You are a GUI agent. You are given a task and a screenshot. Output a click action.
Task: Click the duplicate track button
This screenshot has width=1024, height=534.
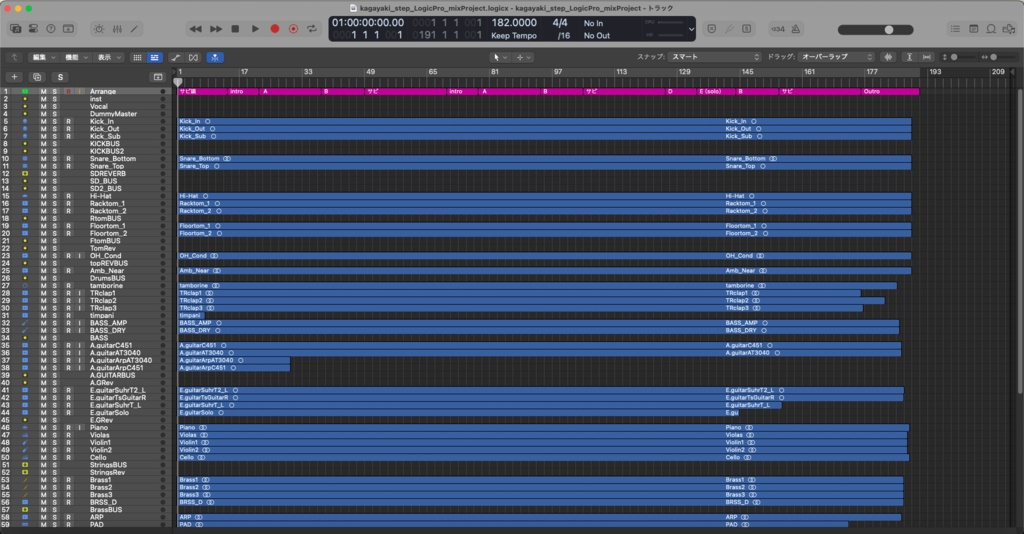(x=37, y=77)
